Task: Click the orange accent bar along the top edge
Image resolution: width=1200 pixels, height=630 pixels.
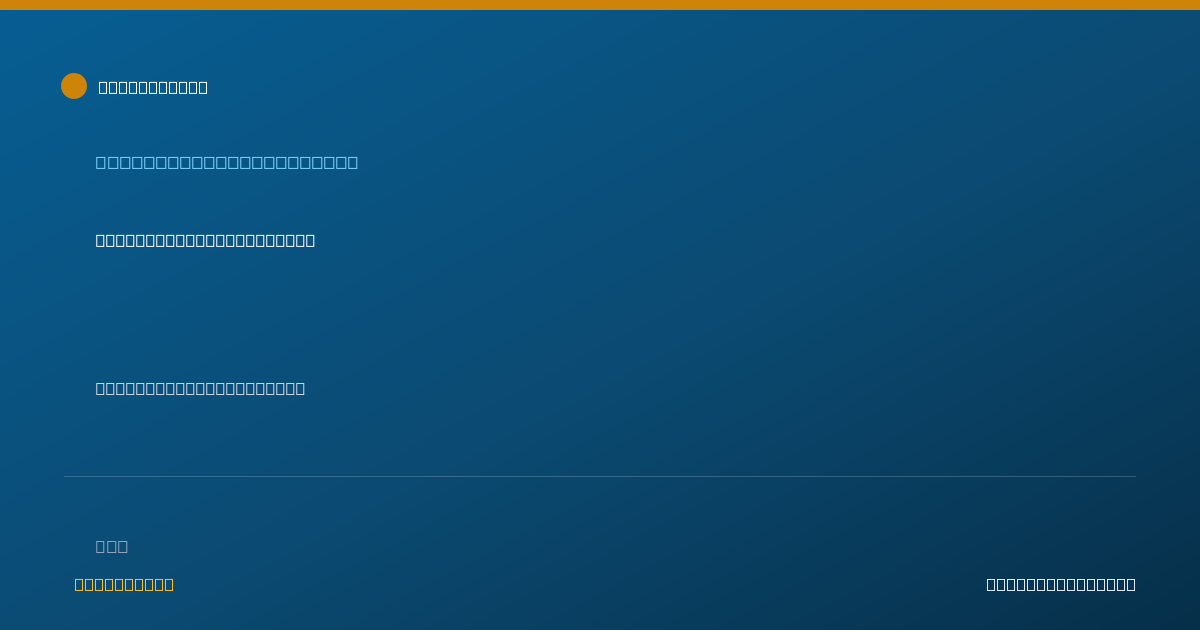Action: [x=600, y=5]
